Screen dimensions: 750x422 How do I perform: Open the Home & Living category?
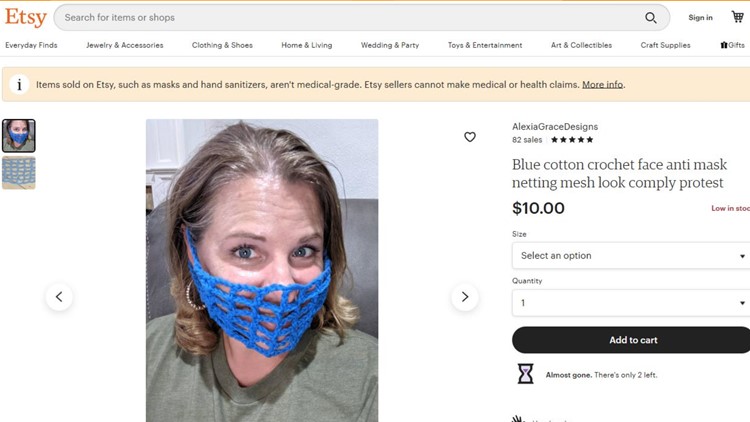pos(307,45)
